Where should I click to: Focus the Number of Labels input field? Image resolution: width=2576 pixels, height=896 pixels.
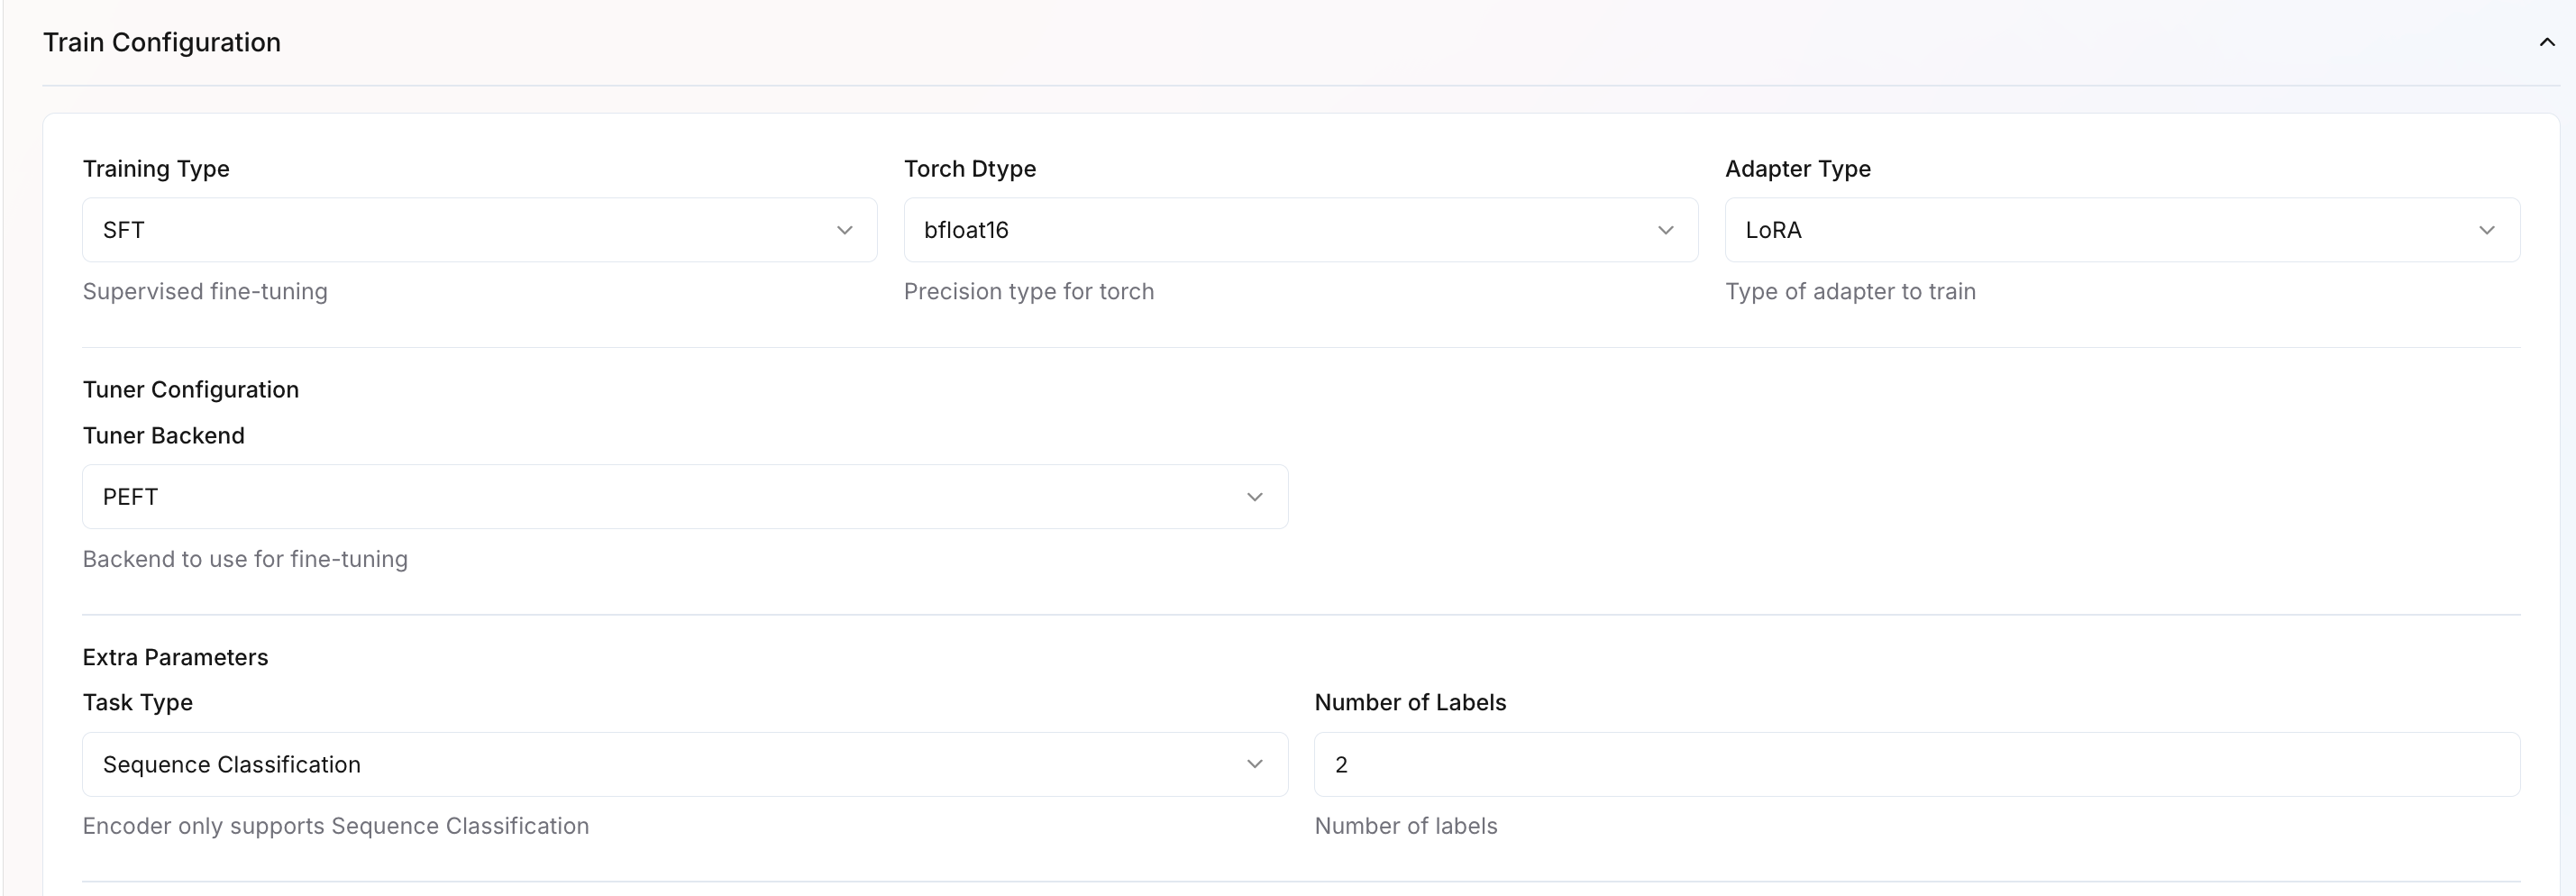pos(1916,764)
